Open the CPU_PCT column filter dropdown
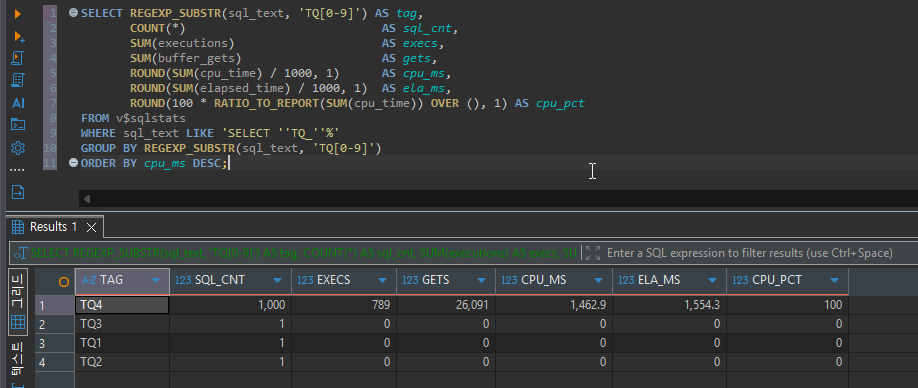The image size is (918, 388). tap(834, 281)
